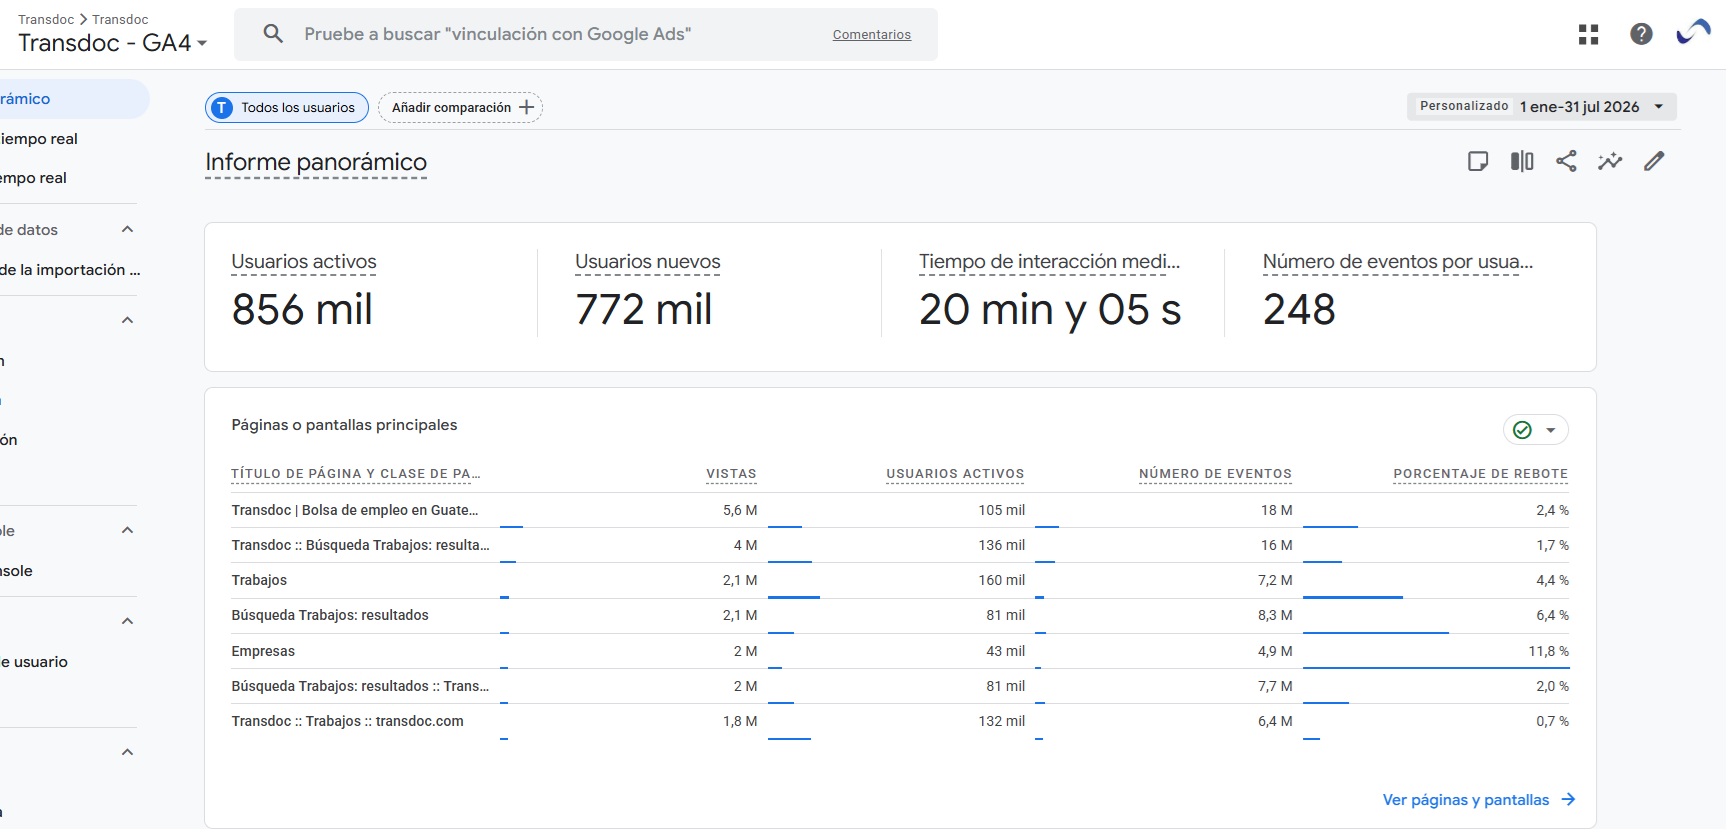This screenshot has width=1728, height=838.
Task: Open the Google apps grid icon
Action: tap(1588, 35)
